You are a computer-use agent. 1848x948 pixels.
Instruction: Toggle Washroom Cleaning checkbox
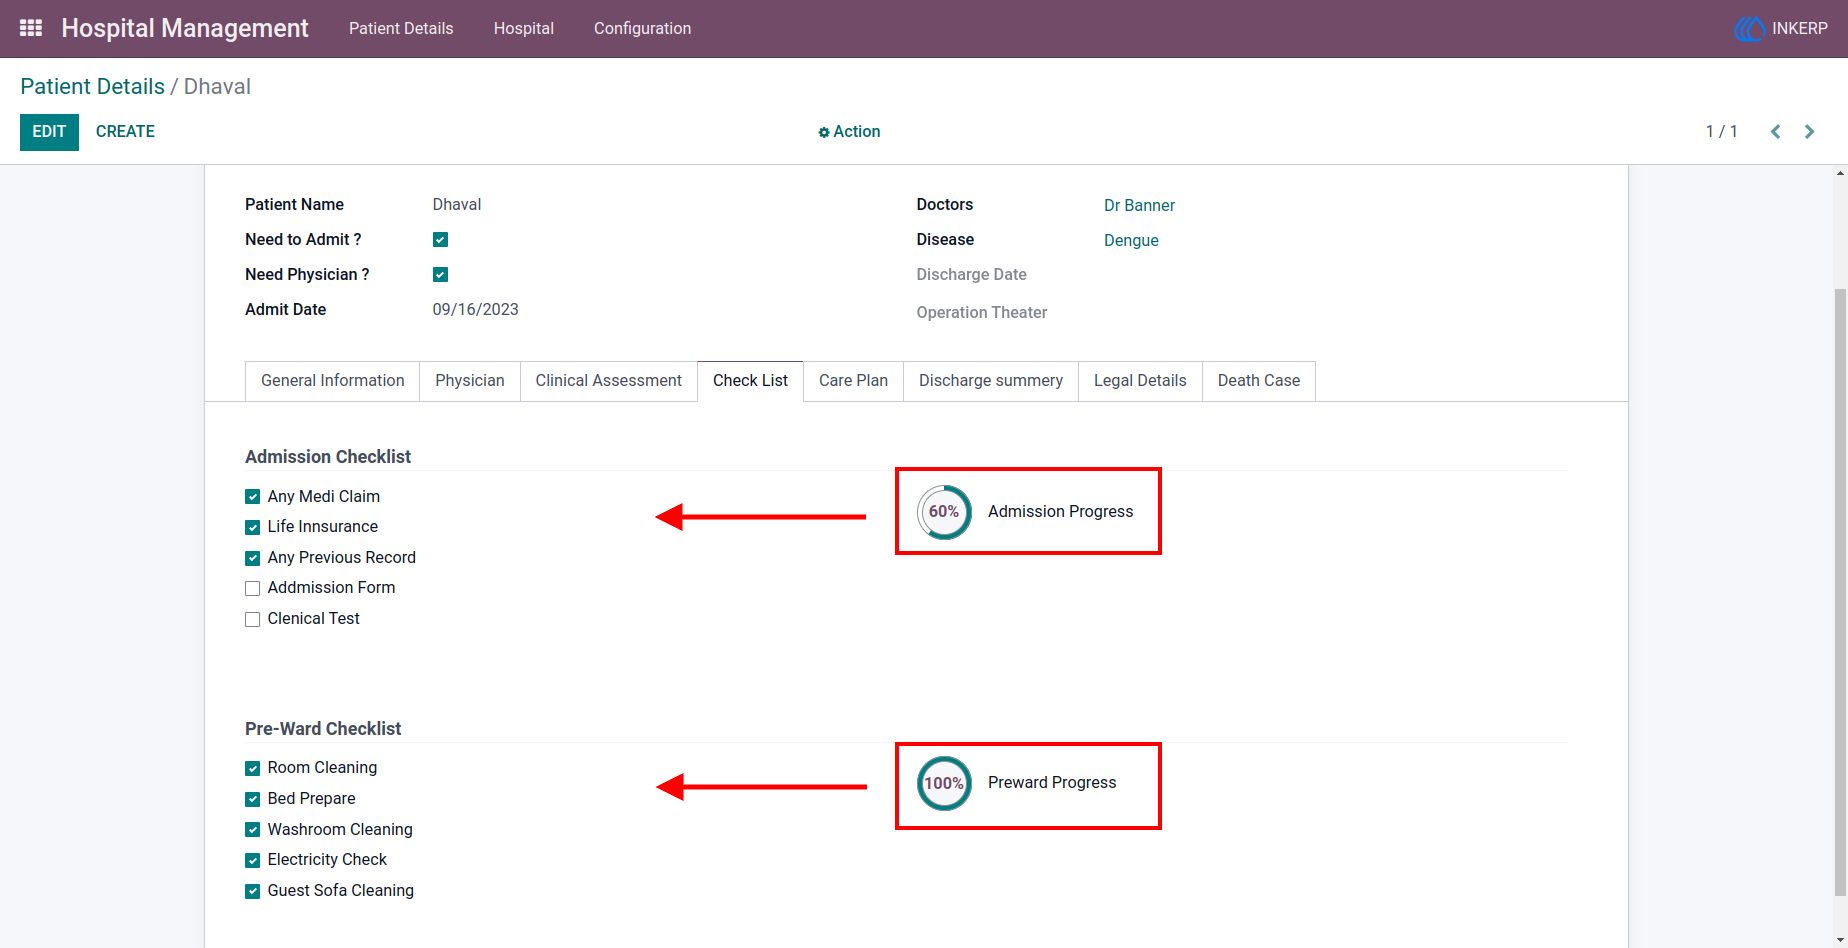(x=252, y=830)
